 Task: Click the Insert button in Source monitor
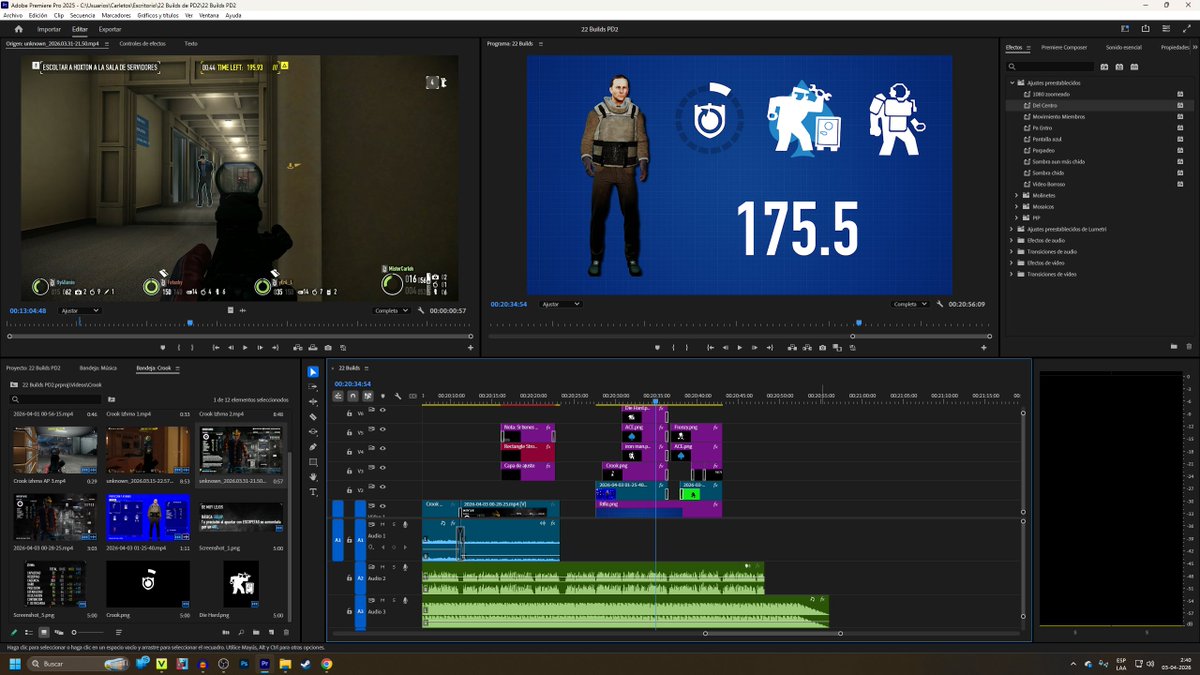pos(298,348)
